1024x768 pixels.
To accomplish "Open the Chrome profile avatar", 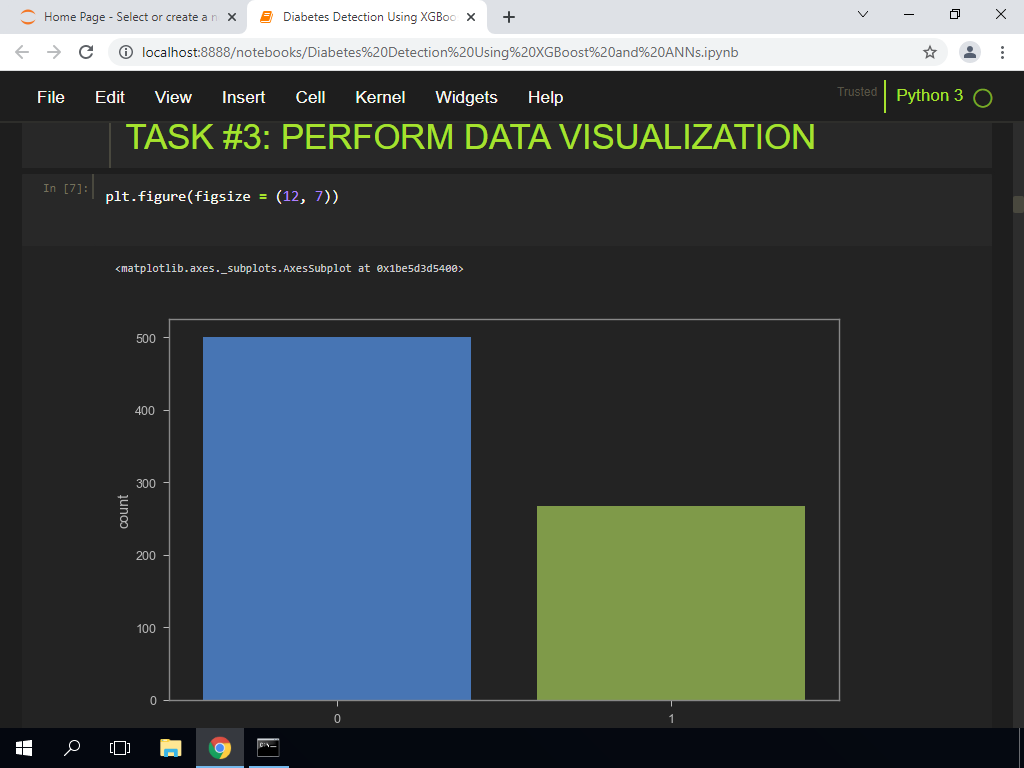I will 970,52.
